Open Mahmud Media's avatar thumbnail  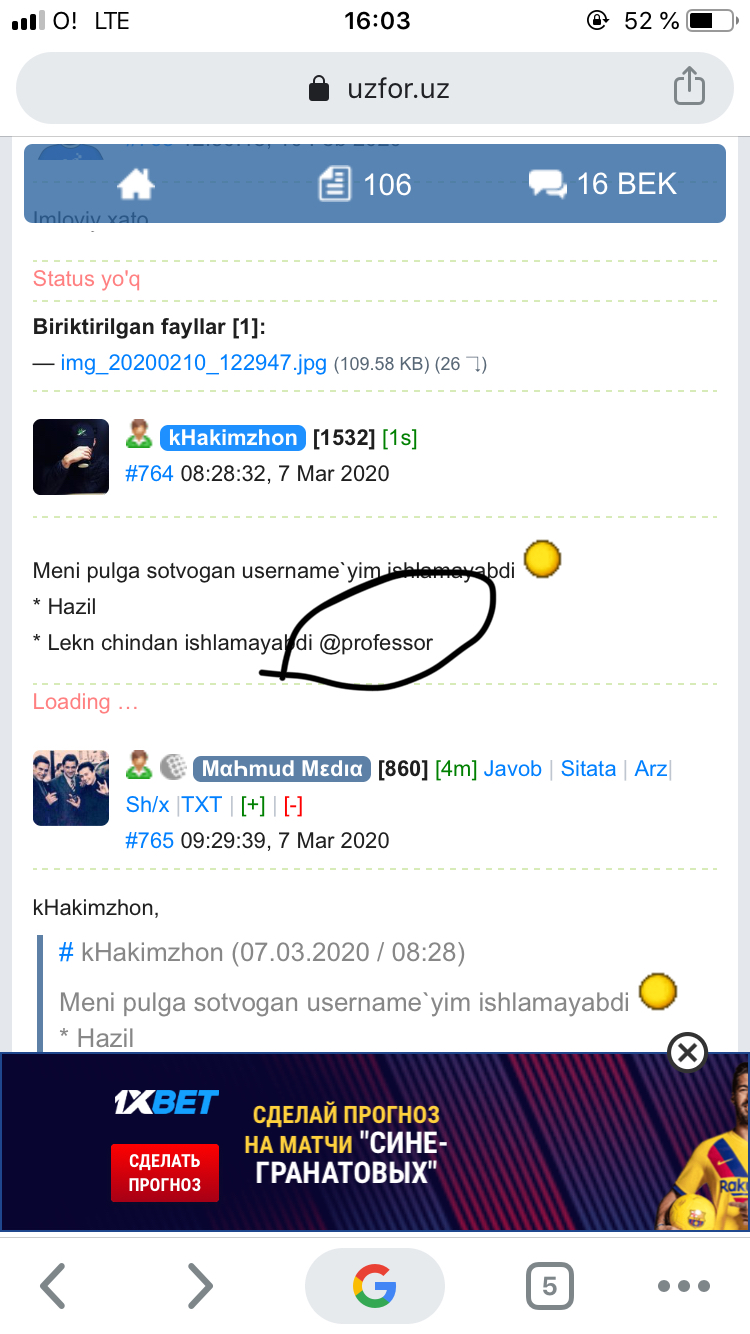(71, 788)
